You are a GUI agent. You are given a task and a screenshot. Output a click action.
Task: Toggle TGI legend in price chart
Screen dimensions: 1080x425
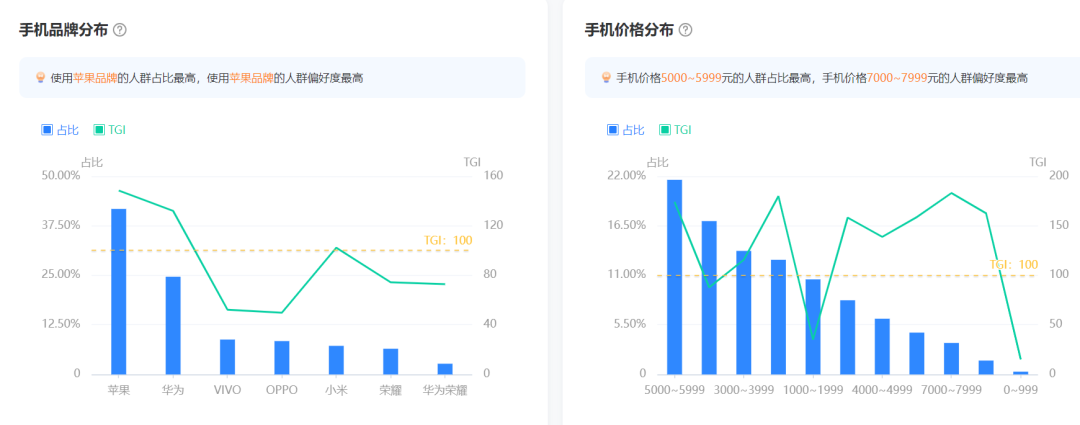[676, 129]
